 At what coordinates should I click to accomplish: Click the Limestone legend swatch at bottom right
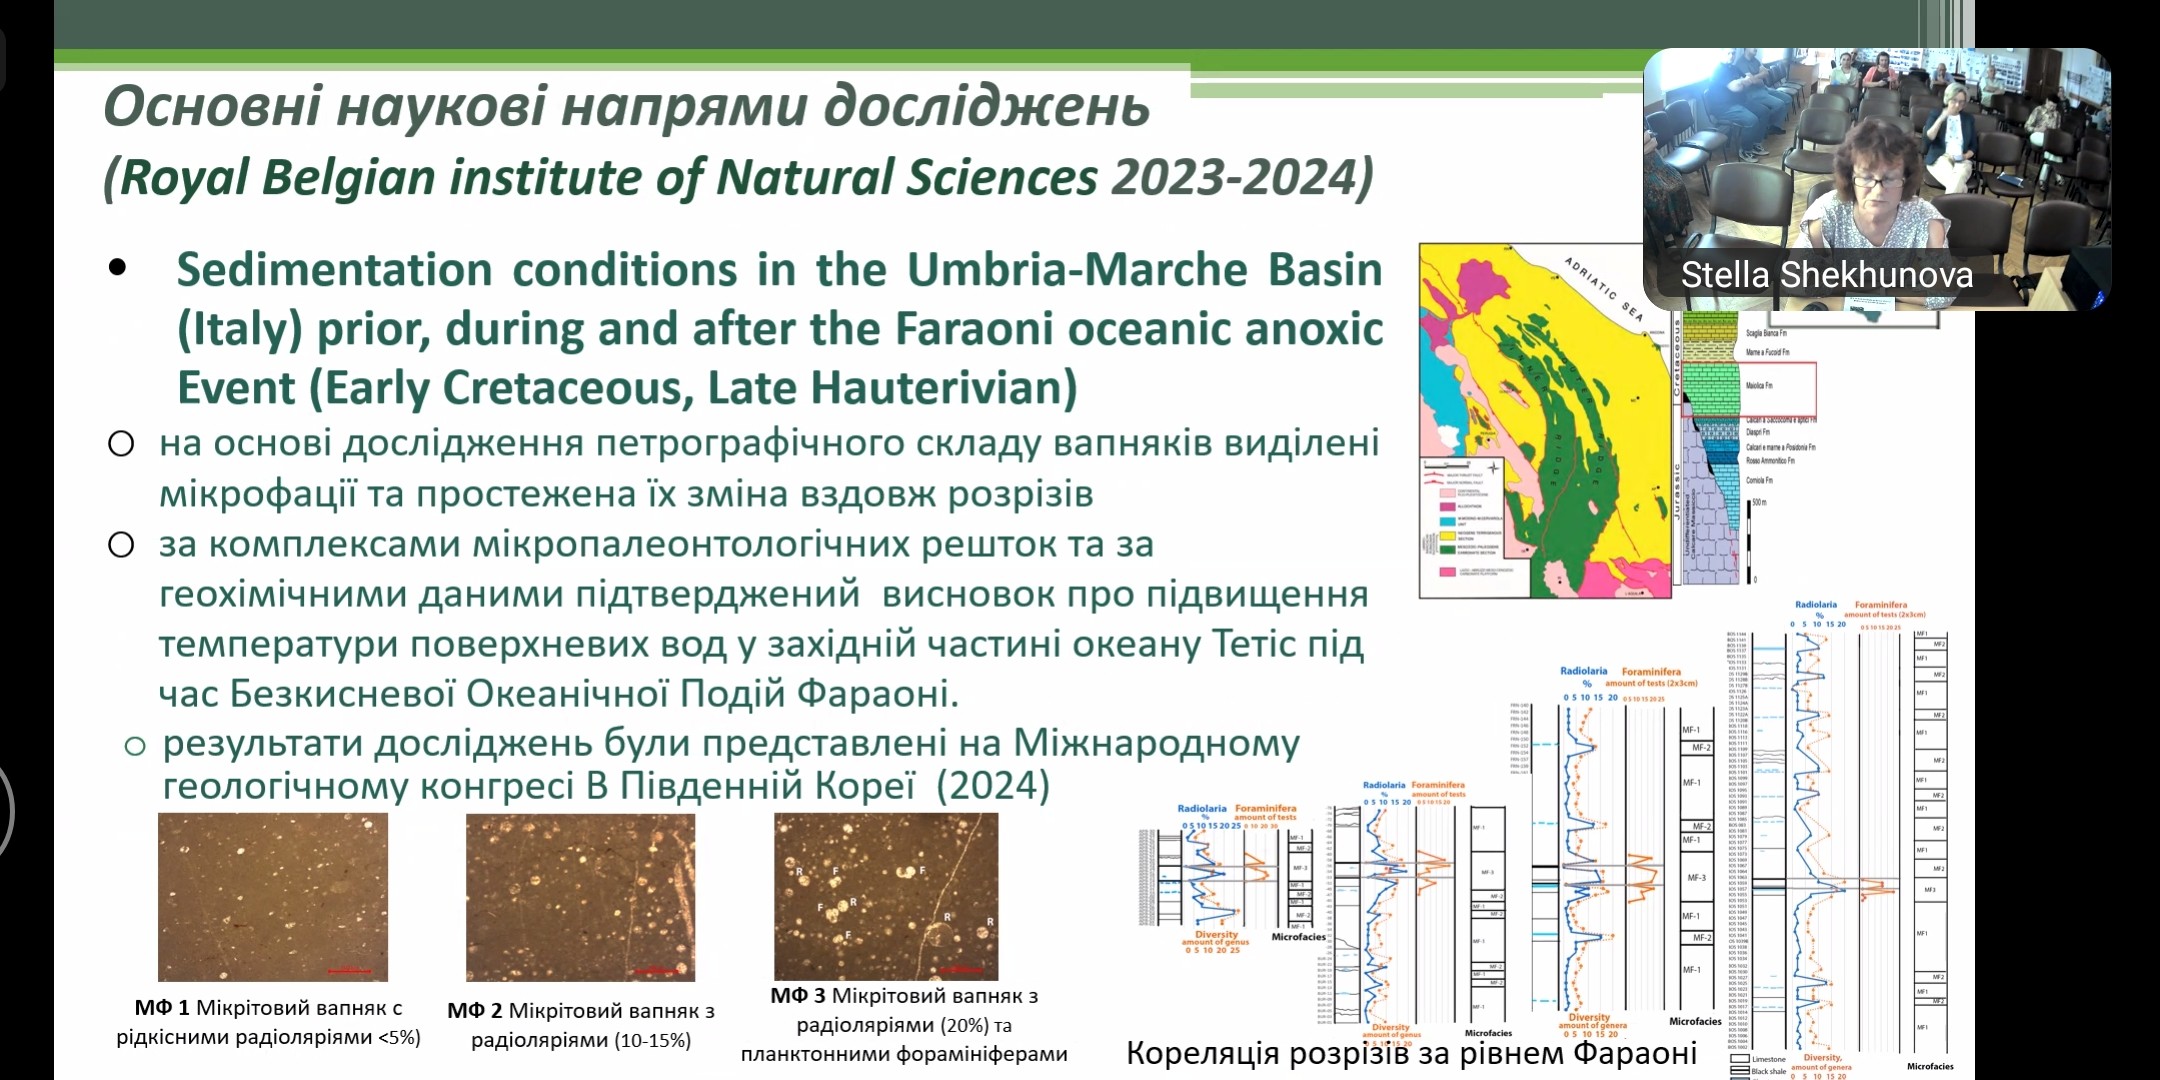coord(1740,1059)
